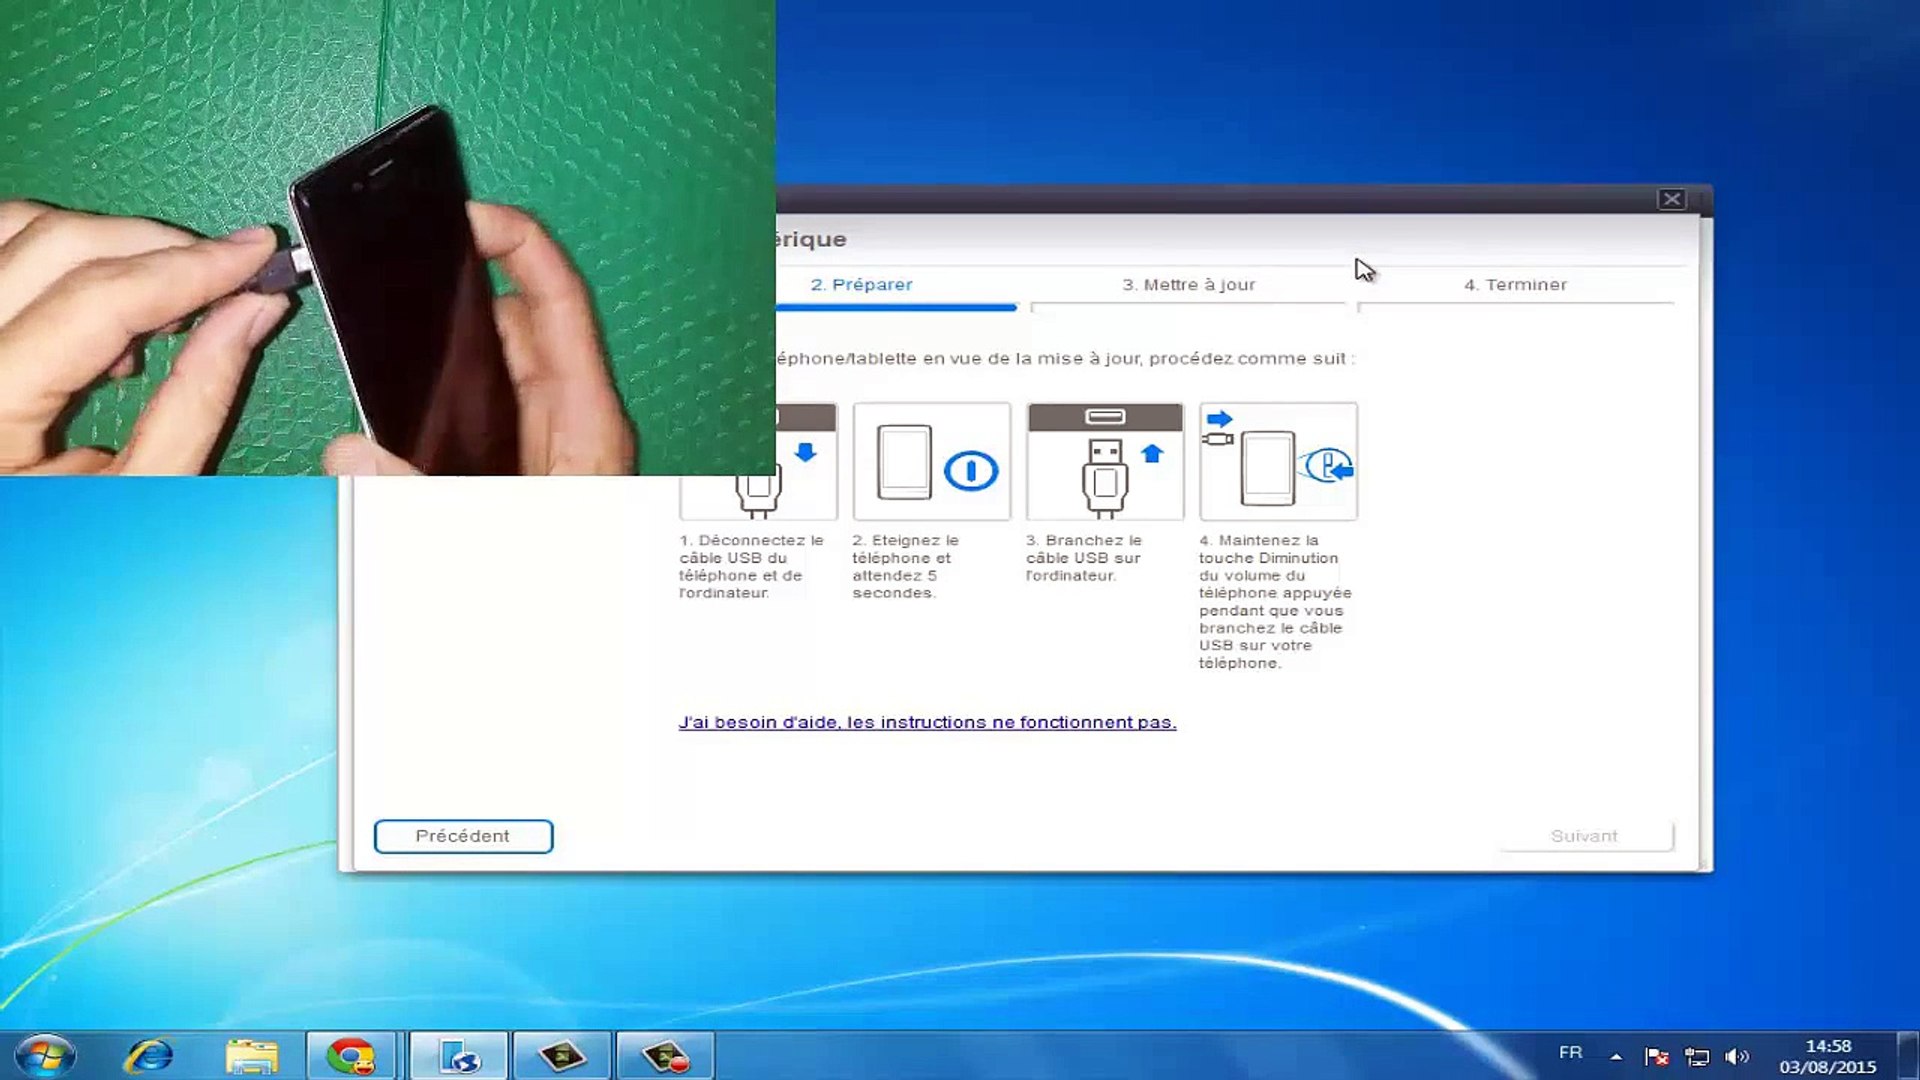Image resolution: width=1920 pixels, height=1080 pixels.
Task: Select the 3. Mettre à jour step
Action: (x=1188, y=285)
